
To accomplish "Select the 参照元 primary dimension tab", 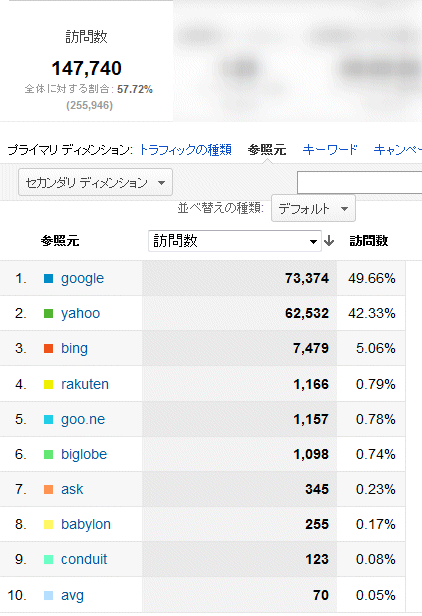I will coord(267,150).
